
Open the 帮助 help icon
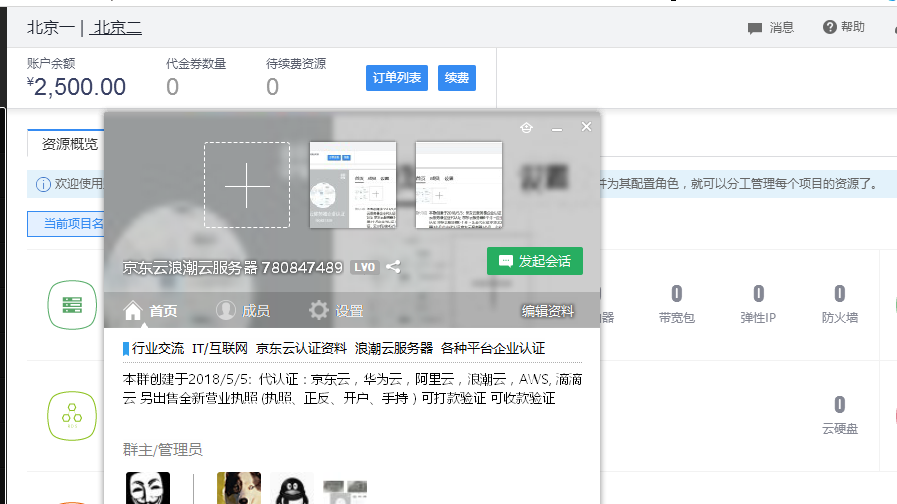pos(829,27)
